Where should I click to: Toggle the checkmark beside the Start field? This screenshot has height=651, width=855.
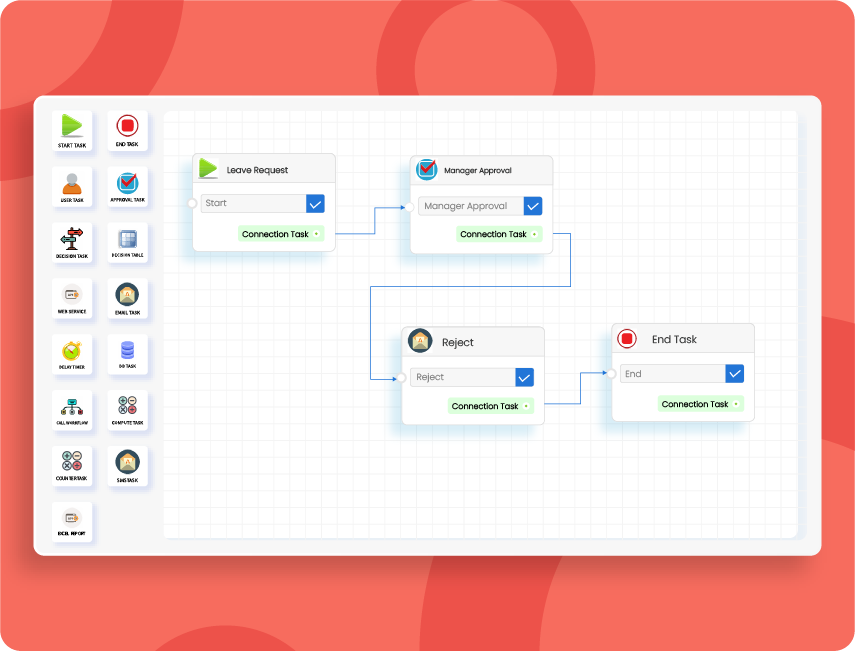tap(315, 203)
